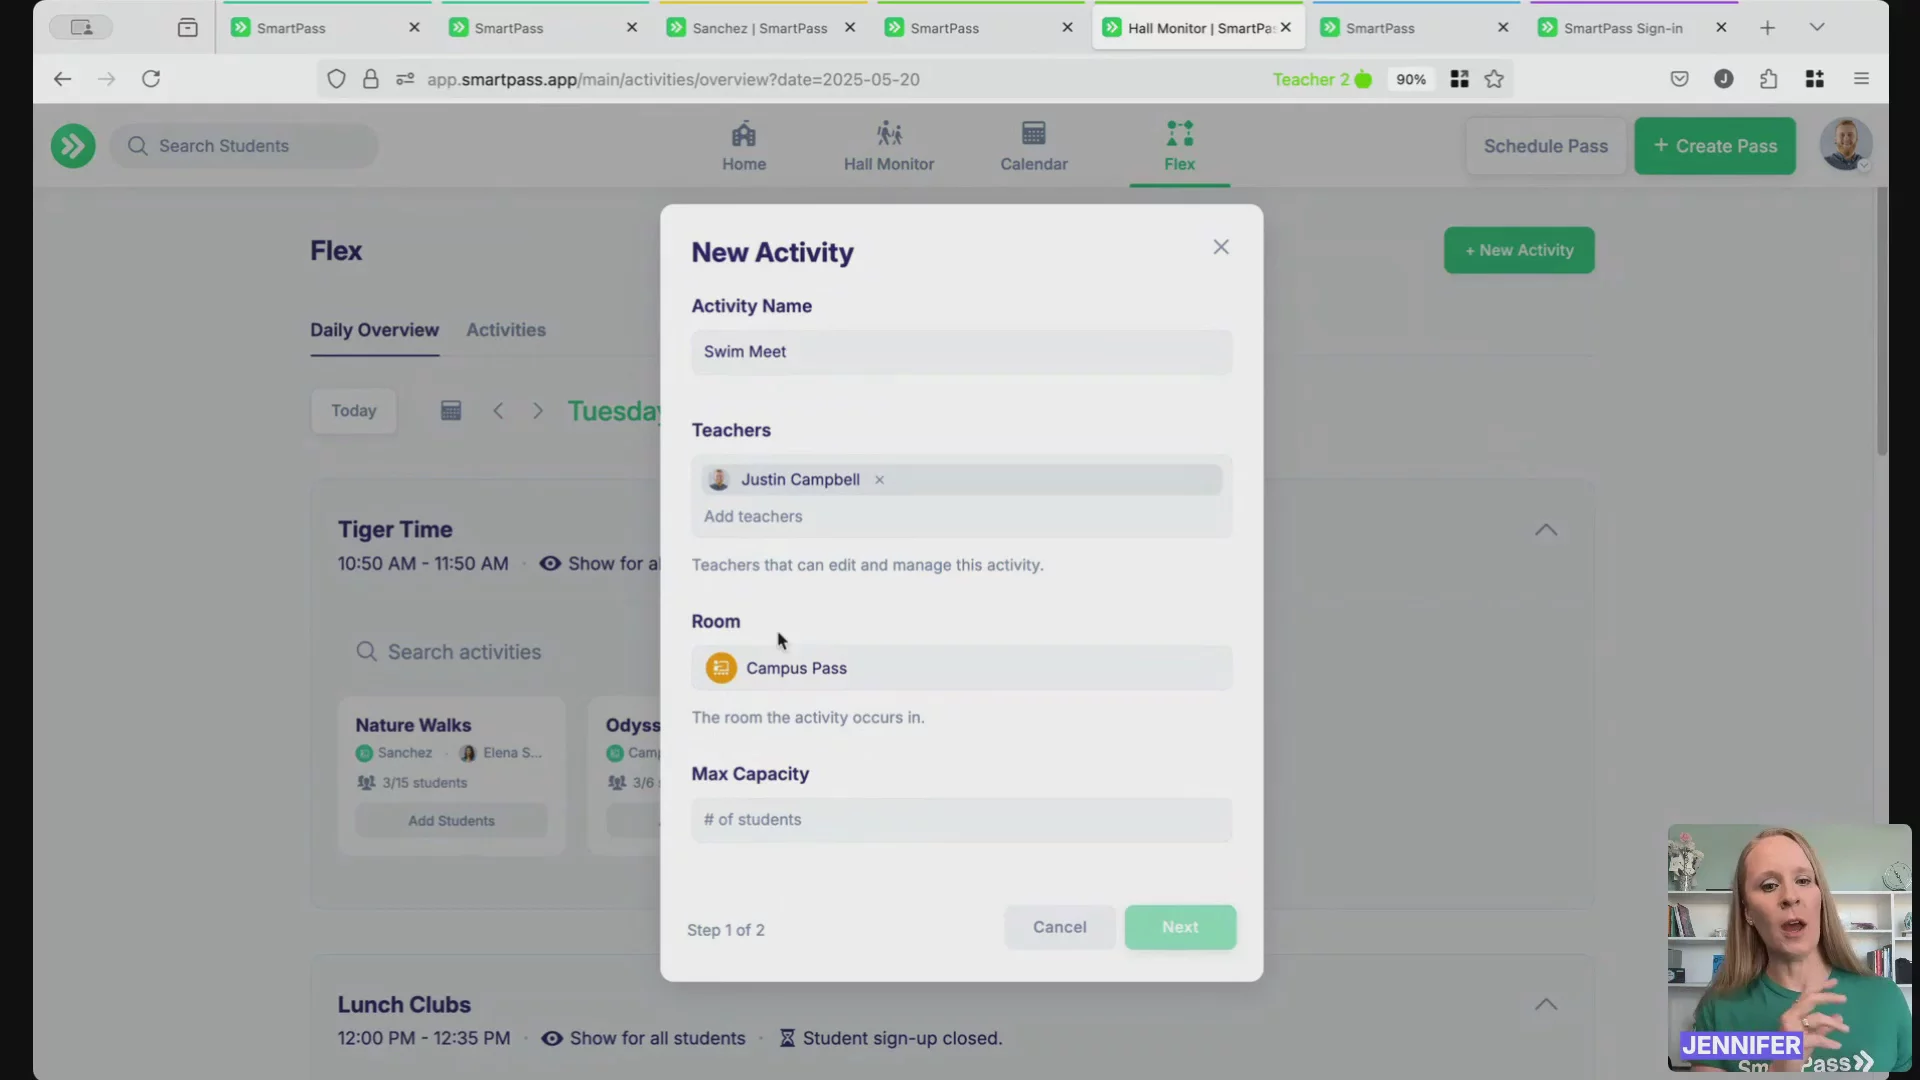The image size is (1920, 1080).
Task: Click the Campus Pass room icon
Action: click(721, 668)
